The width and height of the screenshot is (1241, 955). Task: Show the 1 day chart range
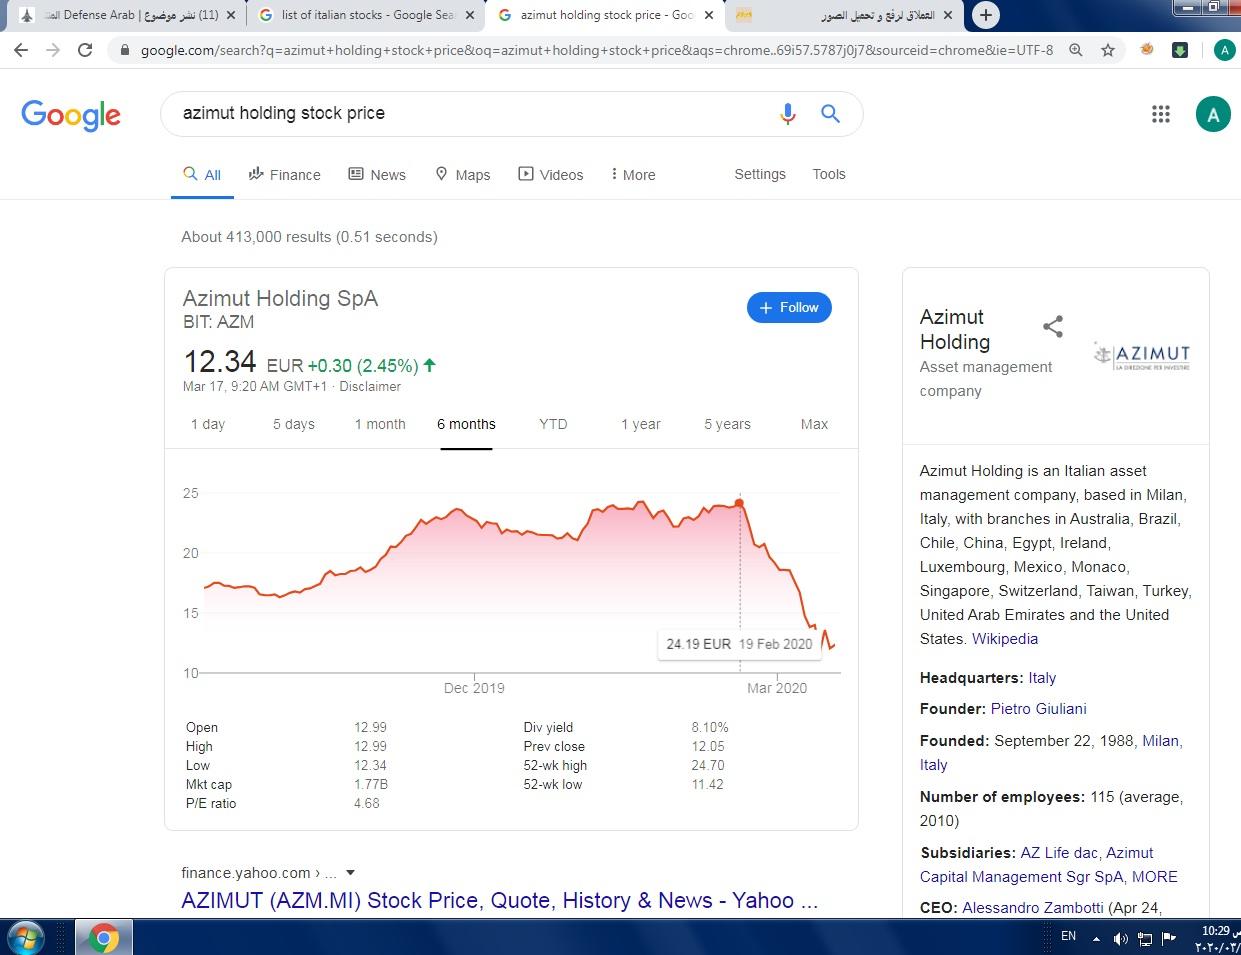208,424
